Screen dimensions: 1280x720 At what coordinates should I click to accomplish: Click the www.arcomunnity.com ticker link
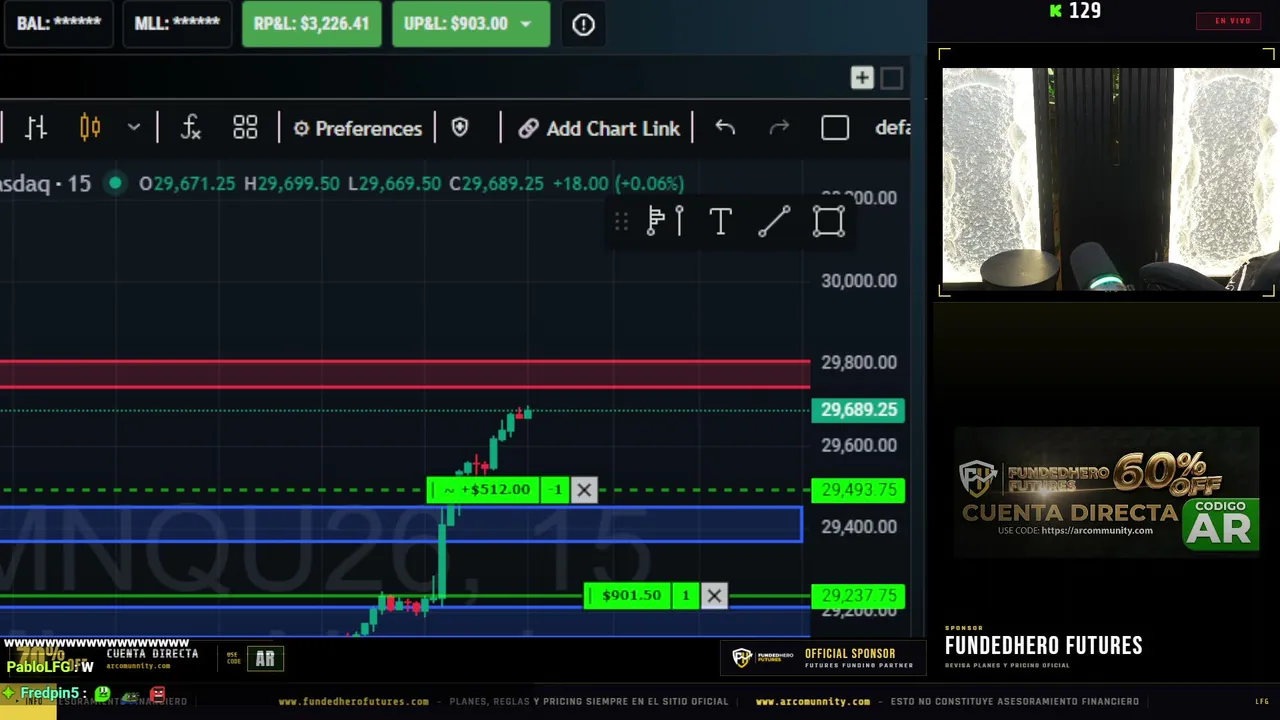pyautogui.click(x=813, y=702)
